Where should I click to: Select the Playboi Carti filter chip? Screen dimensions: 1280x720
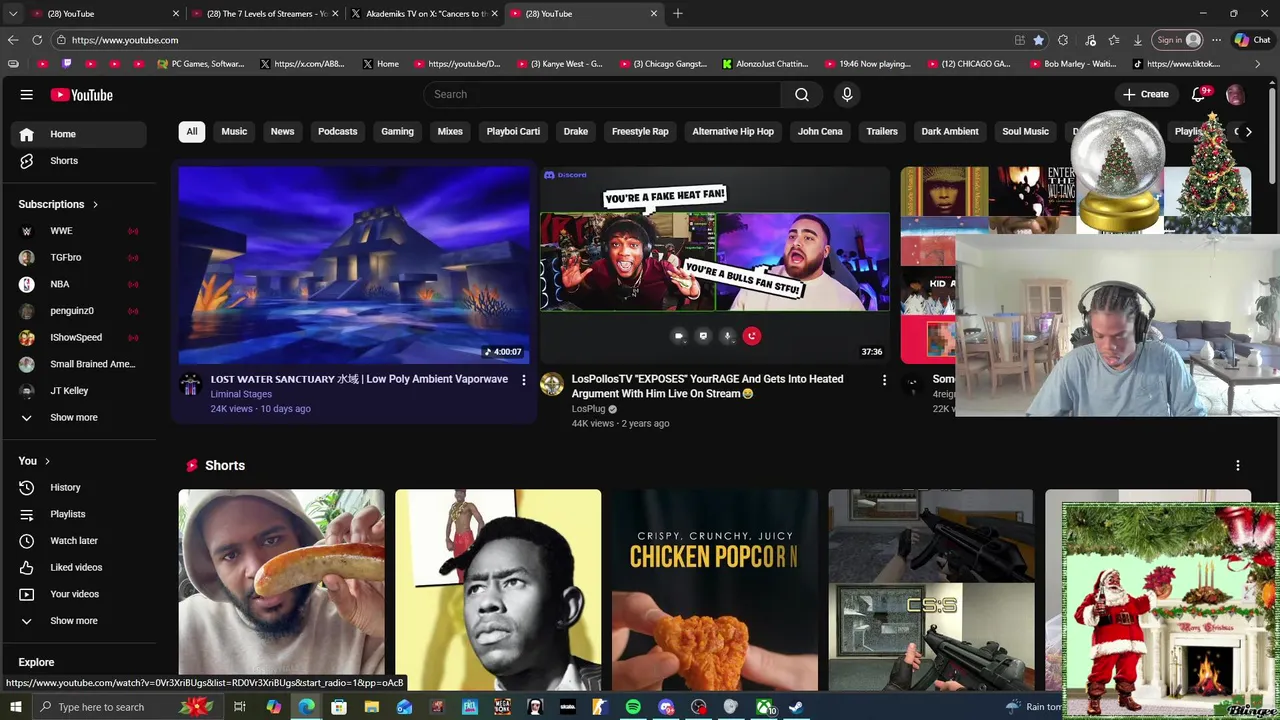coord(513,131)
